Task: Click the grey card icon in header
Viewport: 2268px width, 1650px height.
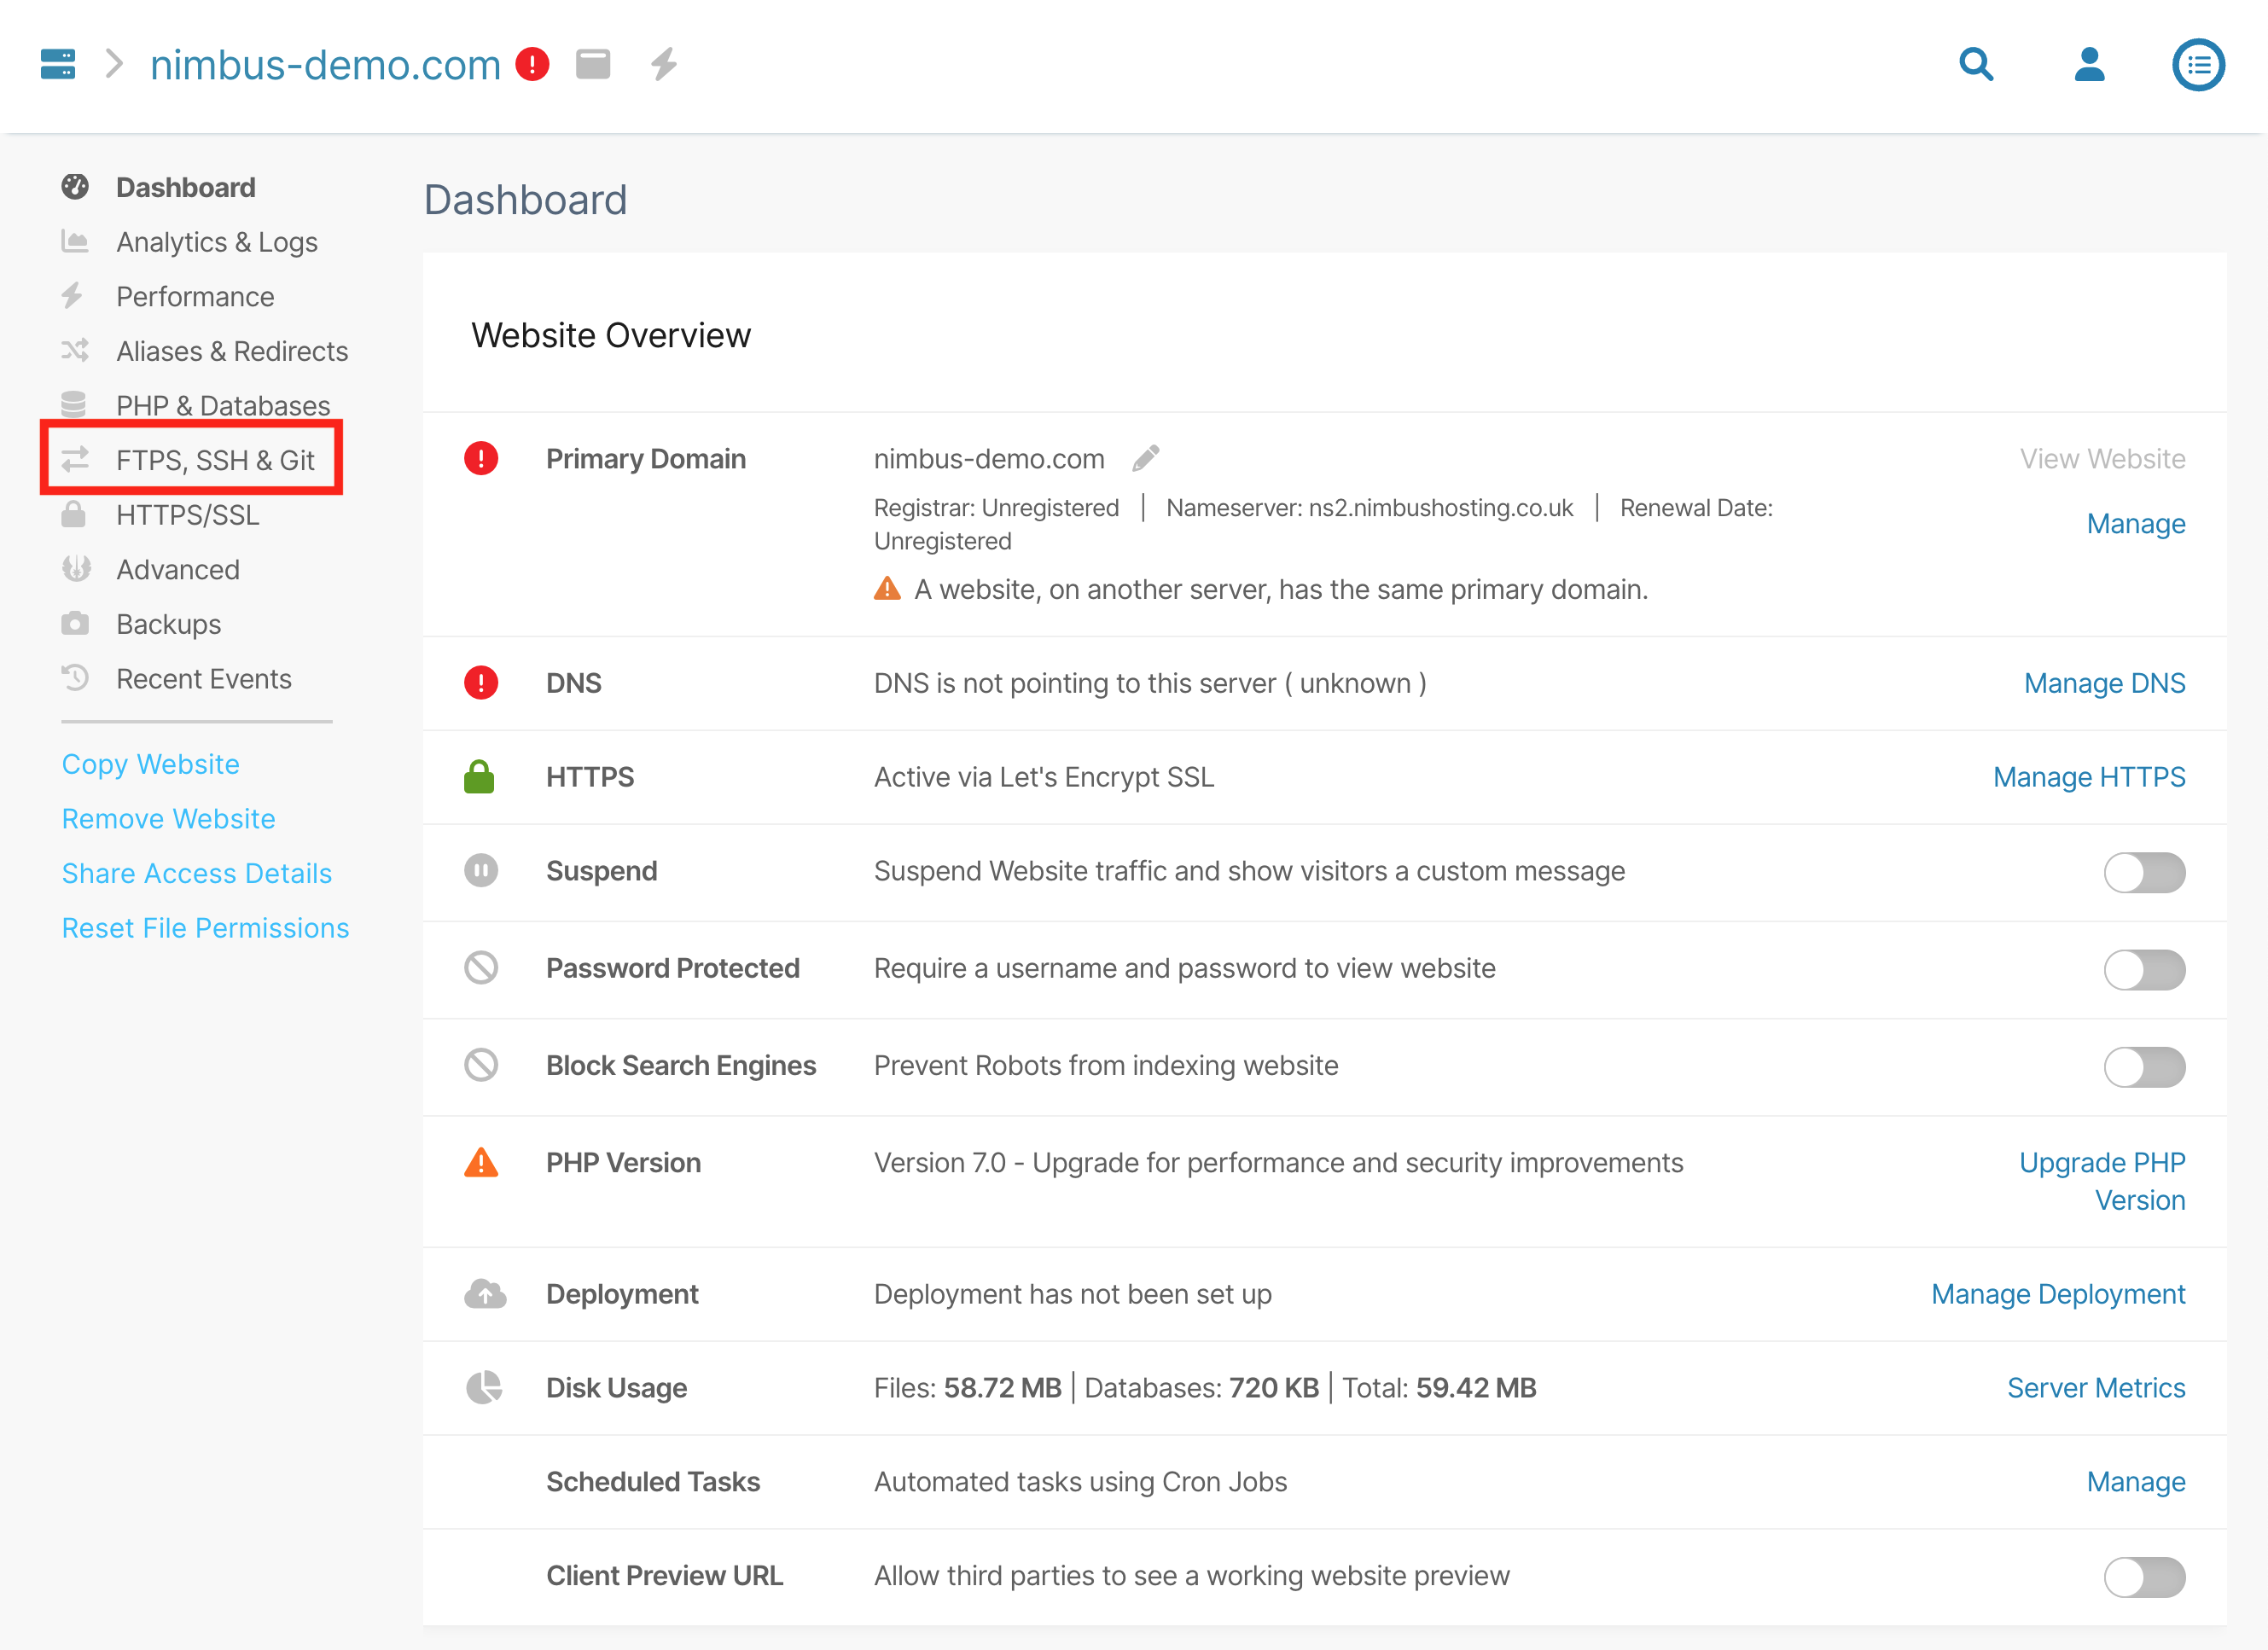Action: pos(593,64)
